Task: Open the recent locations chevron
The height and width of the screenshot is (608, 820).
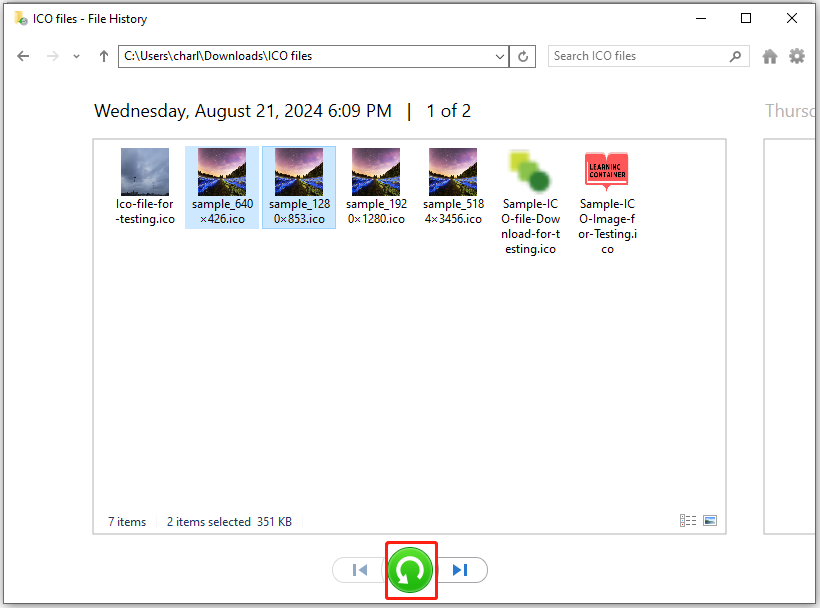Action: coord(77,57)
